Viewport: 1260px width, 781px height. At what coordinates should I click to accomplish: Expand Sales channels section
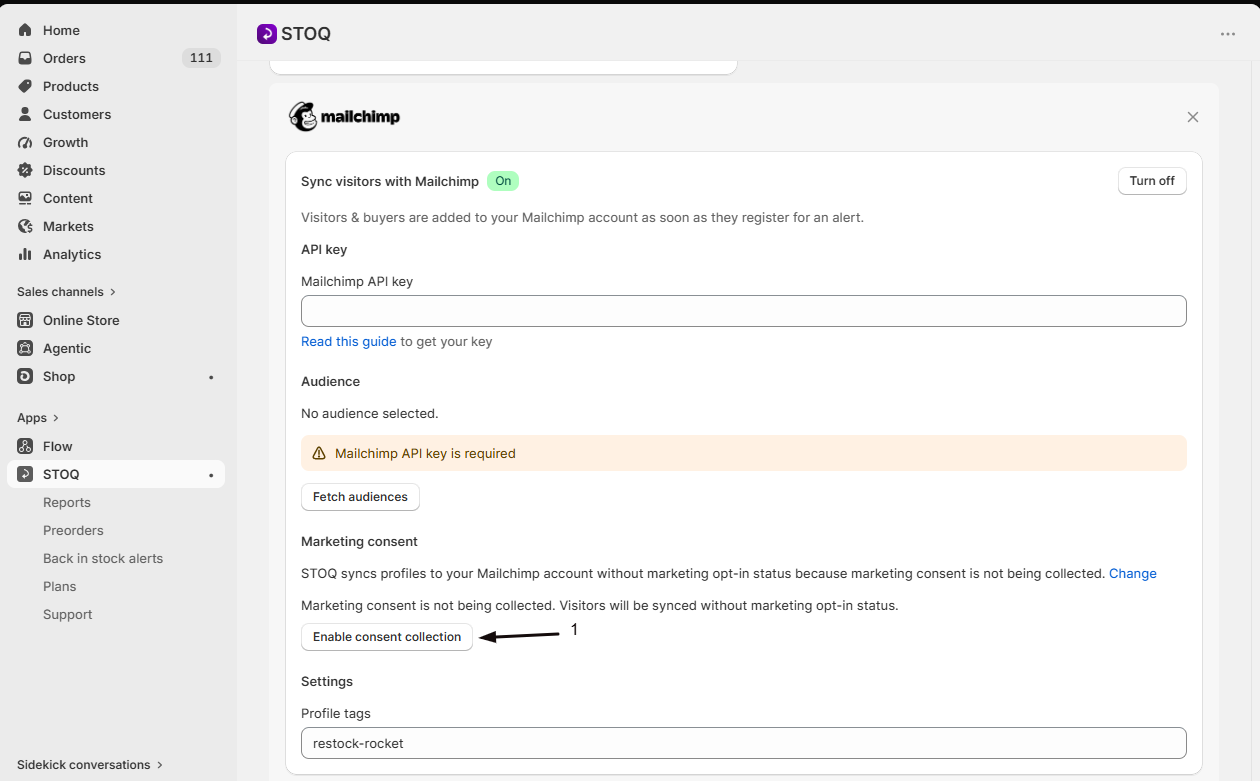click(67, 292)
